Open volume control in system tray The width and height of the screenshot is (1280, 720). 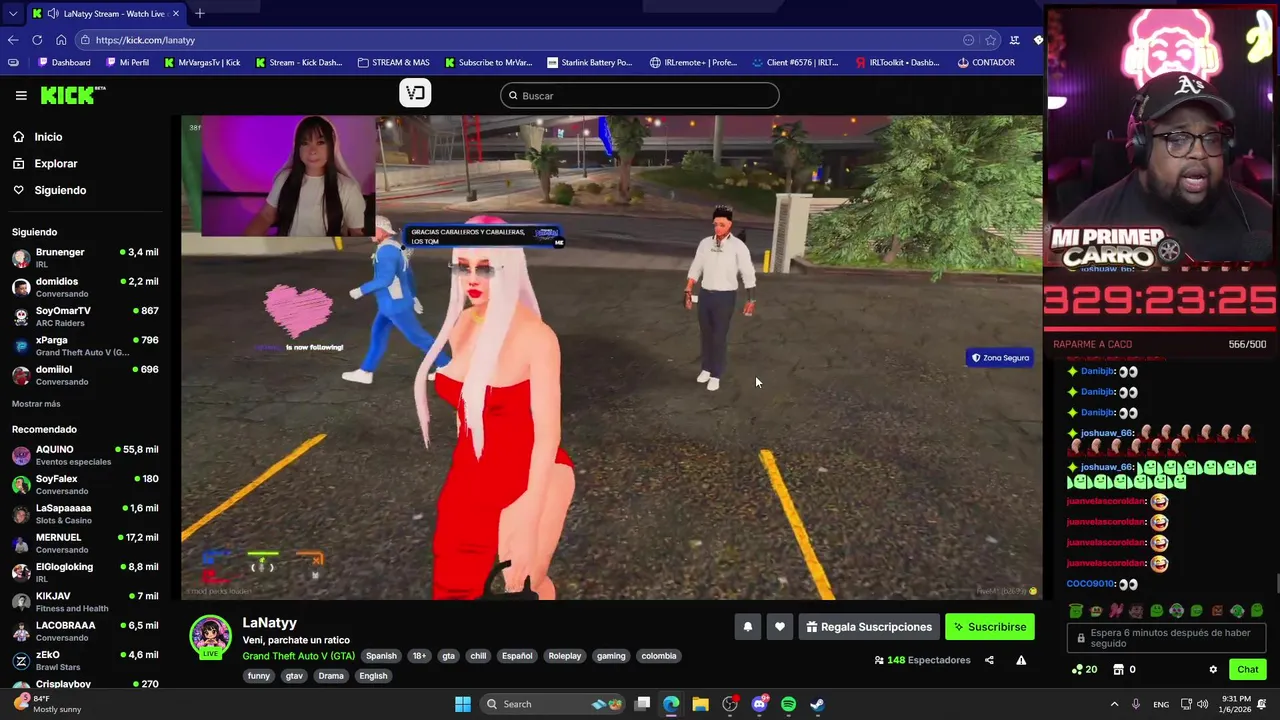tap(1203, 704)
